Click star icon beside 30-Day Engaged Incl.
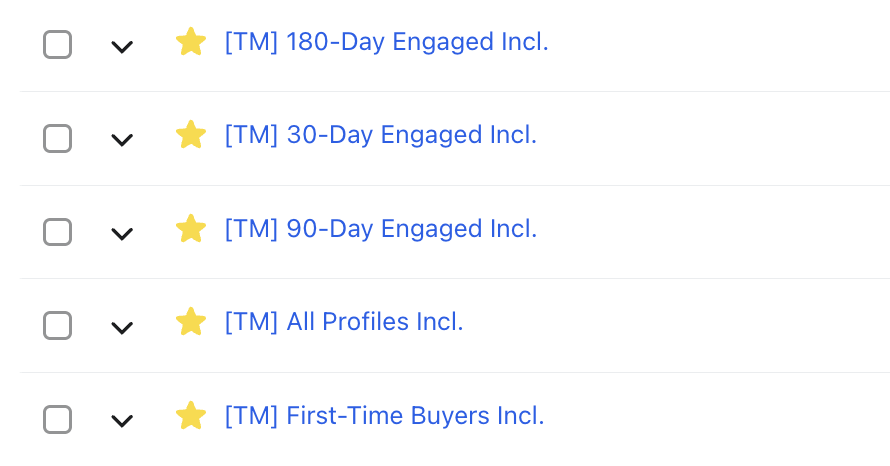 pyautogui.click(x=190, y=135)
